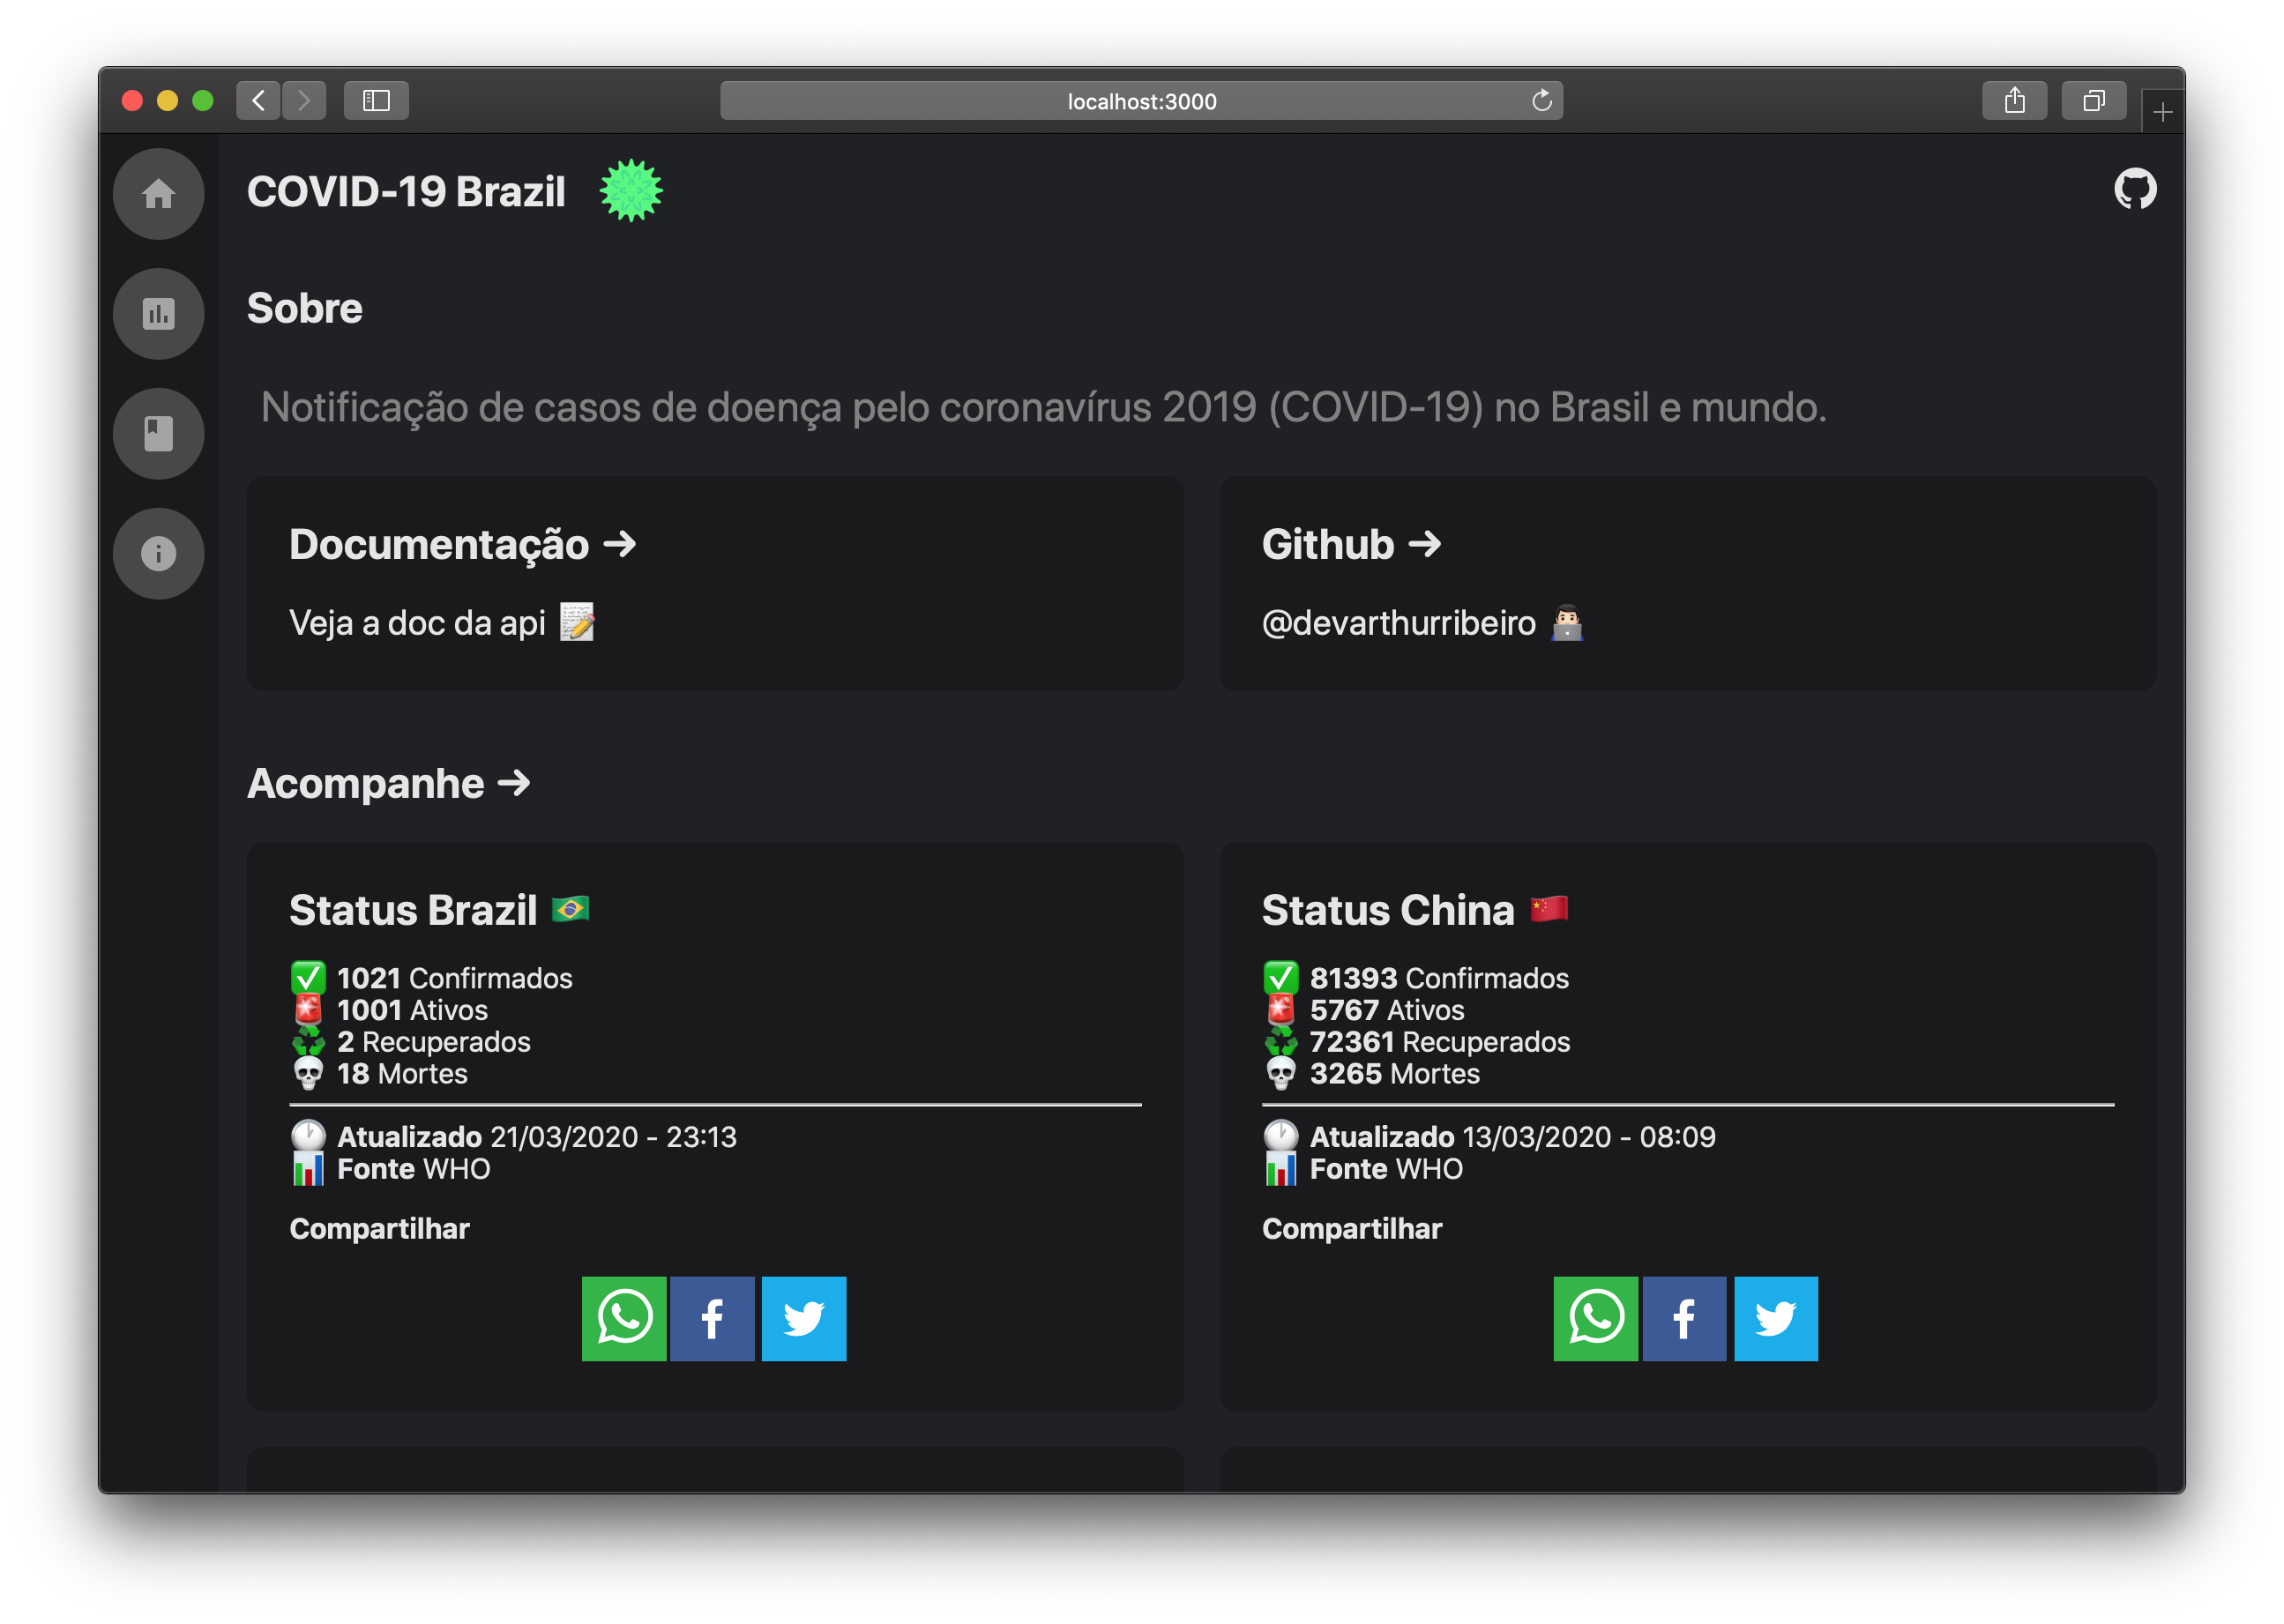Share Status China on Facebook
2284x1624 pixels.
click(1684, 1319)
